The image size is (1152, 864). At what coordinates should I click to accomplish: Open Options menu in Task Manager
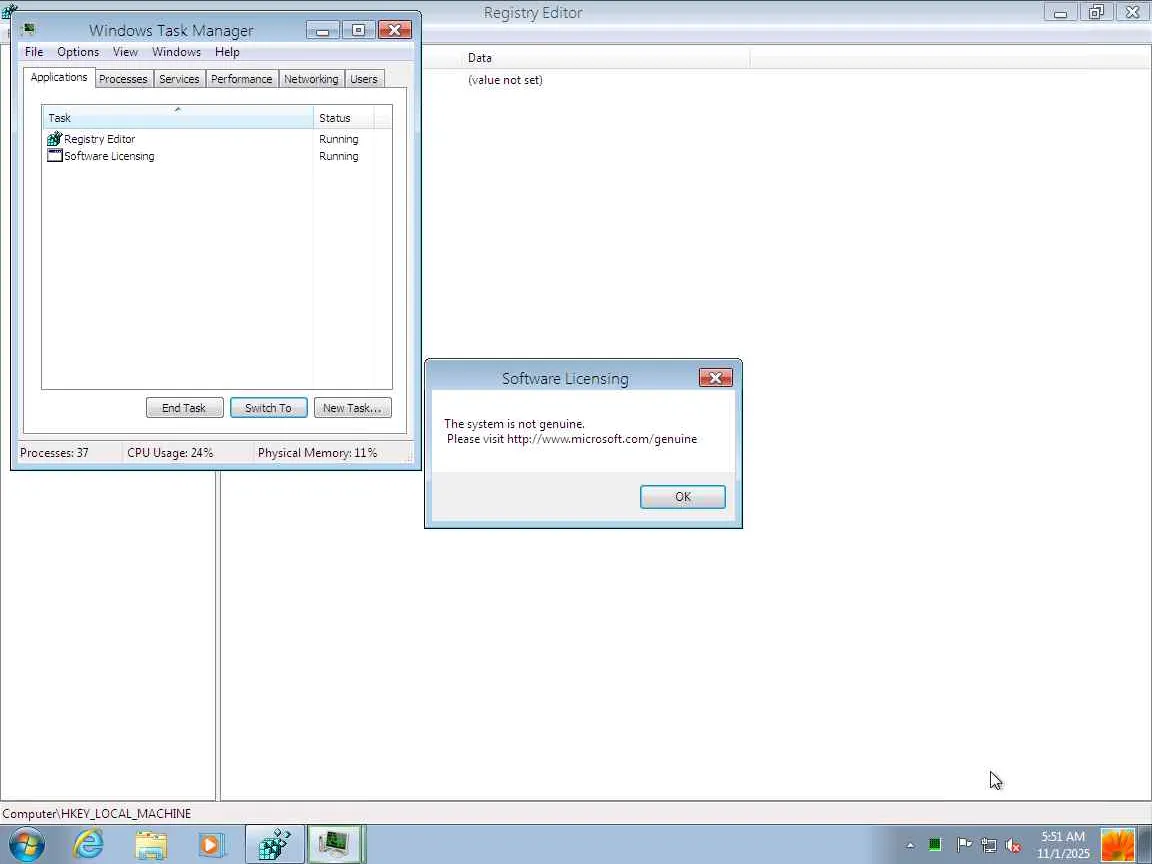78,51
